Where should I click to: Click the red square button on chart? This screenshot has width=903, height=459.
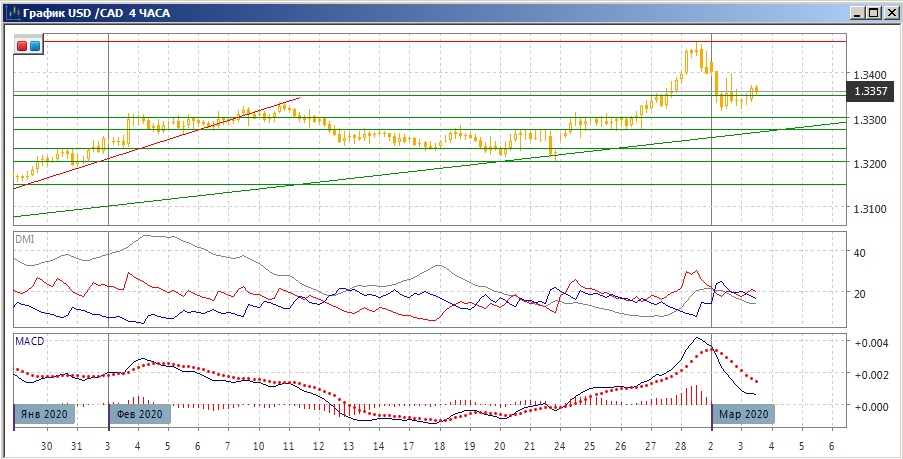tap(22, 46)
